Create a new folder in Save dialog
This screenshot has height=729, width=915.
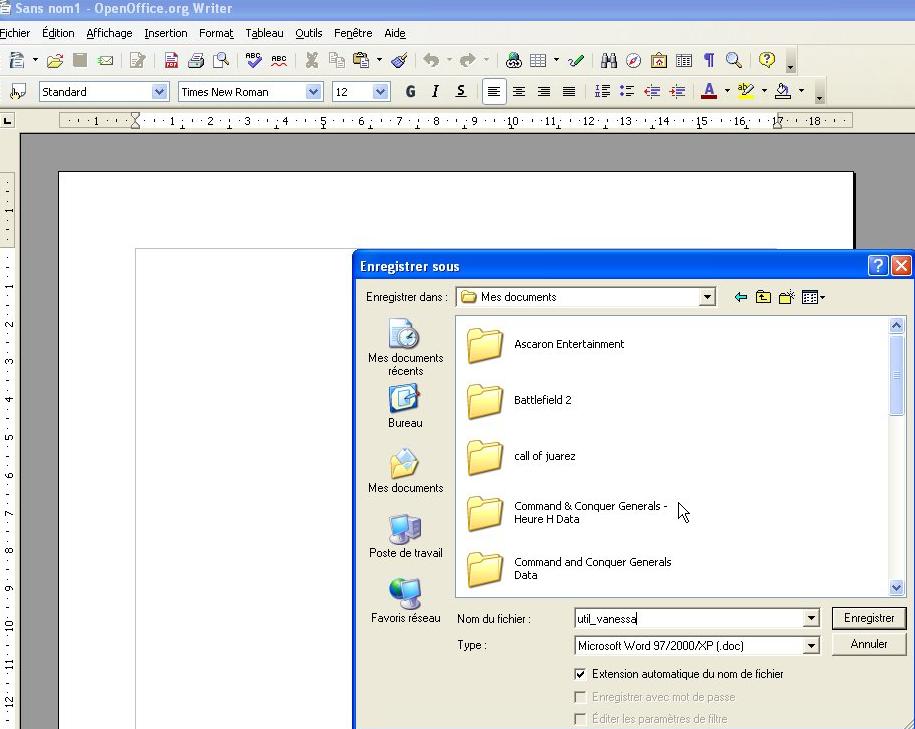coord(787,297)
